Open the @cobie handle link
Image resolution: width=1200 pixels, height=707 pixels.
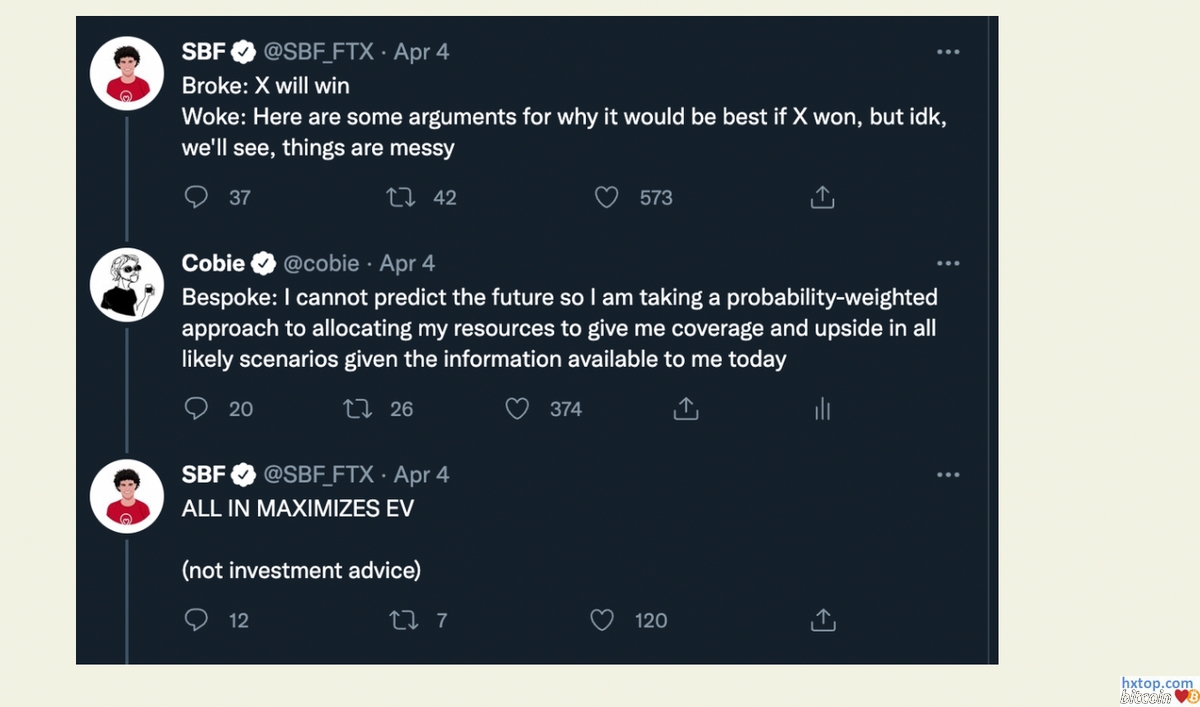321,263
